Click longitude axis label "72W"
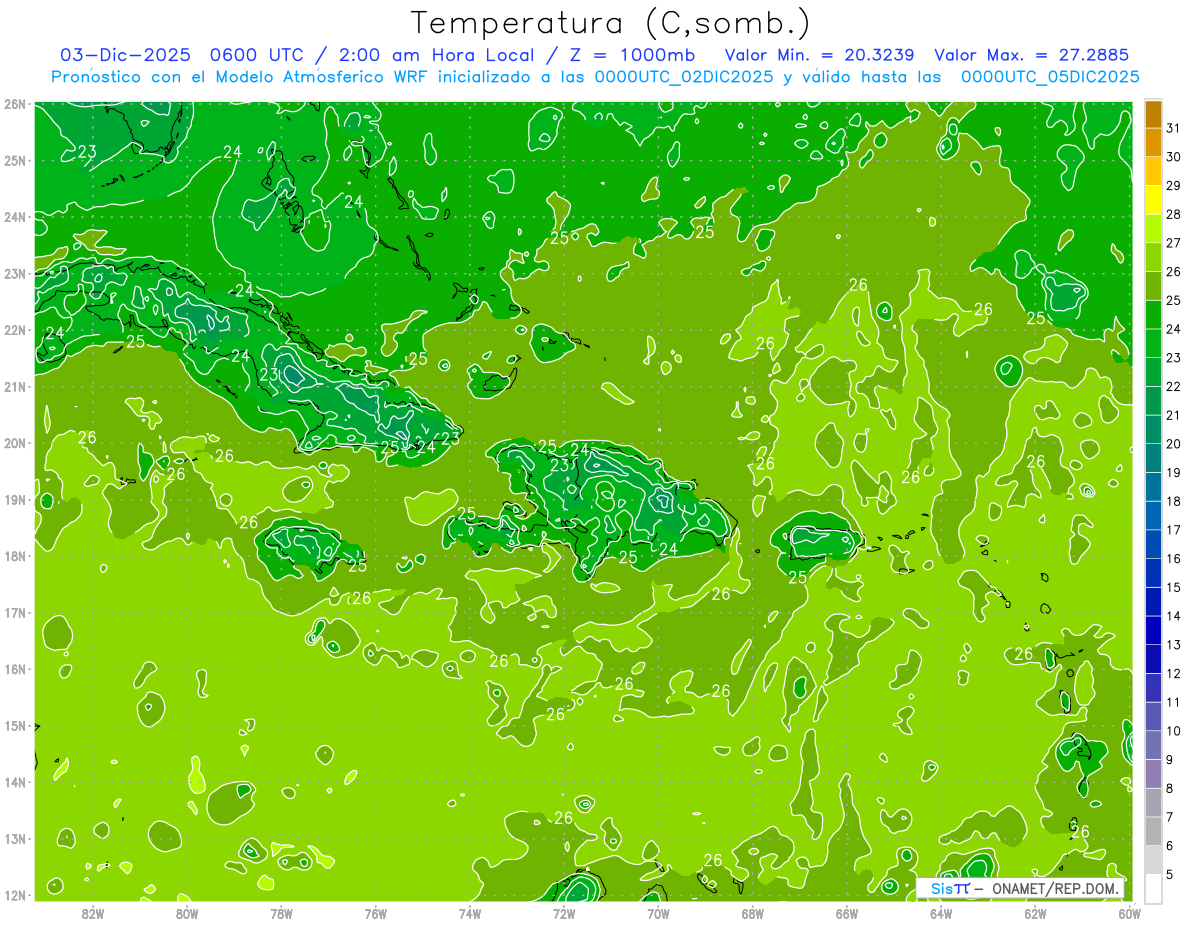1200x927 pixels. pyautogui.click(x=564, y=913)
